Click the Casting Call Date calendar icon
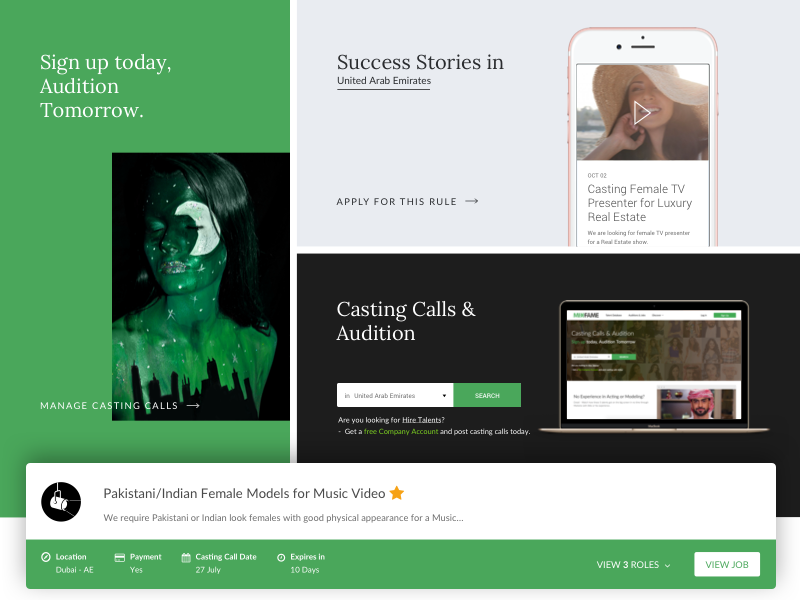Viewport: 800px width, 600px height. [186, 558]
